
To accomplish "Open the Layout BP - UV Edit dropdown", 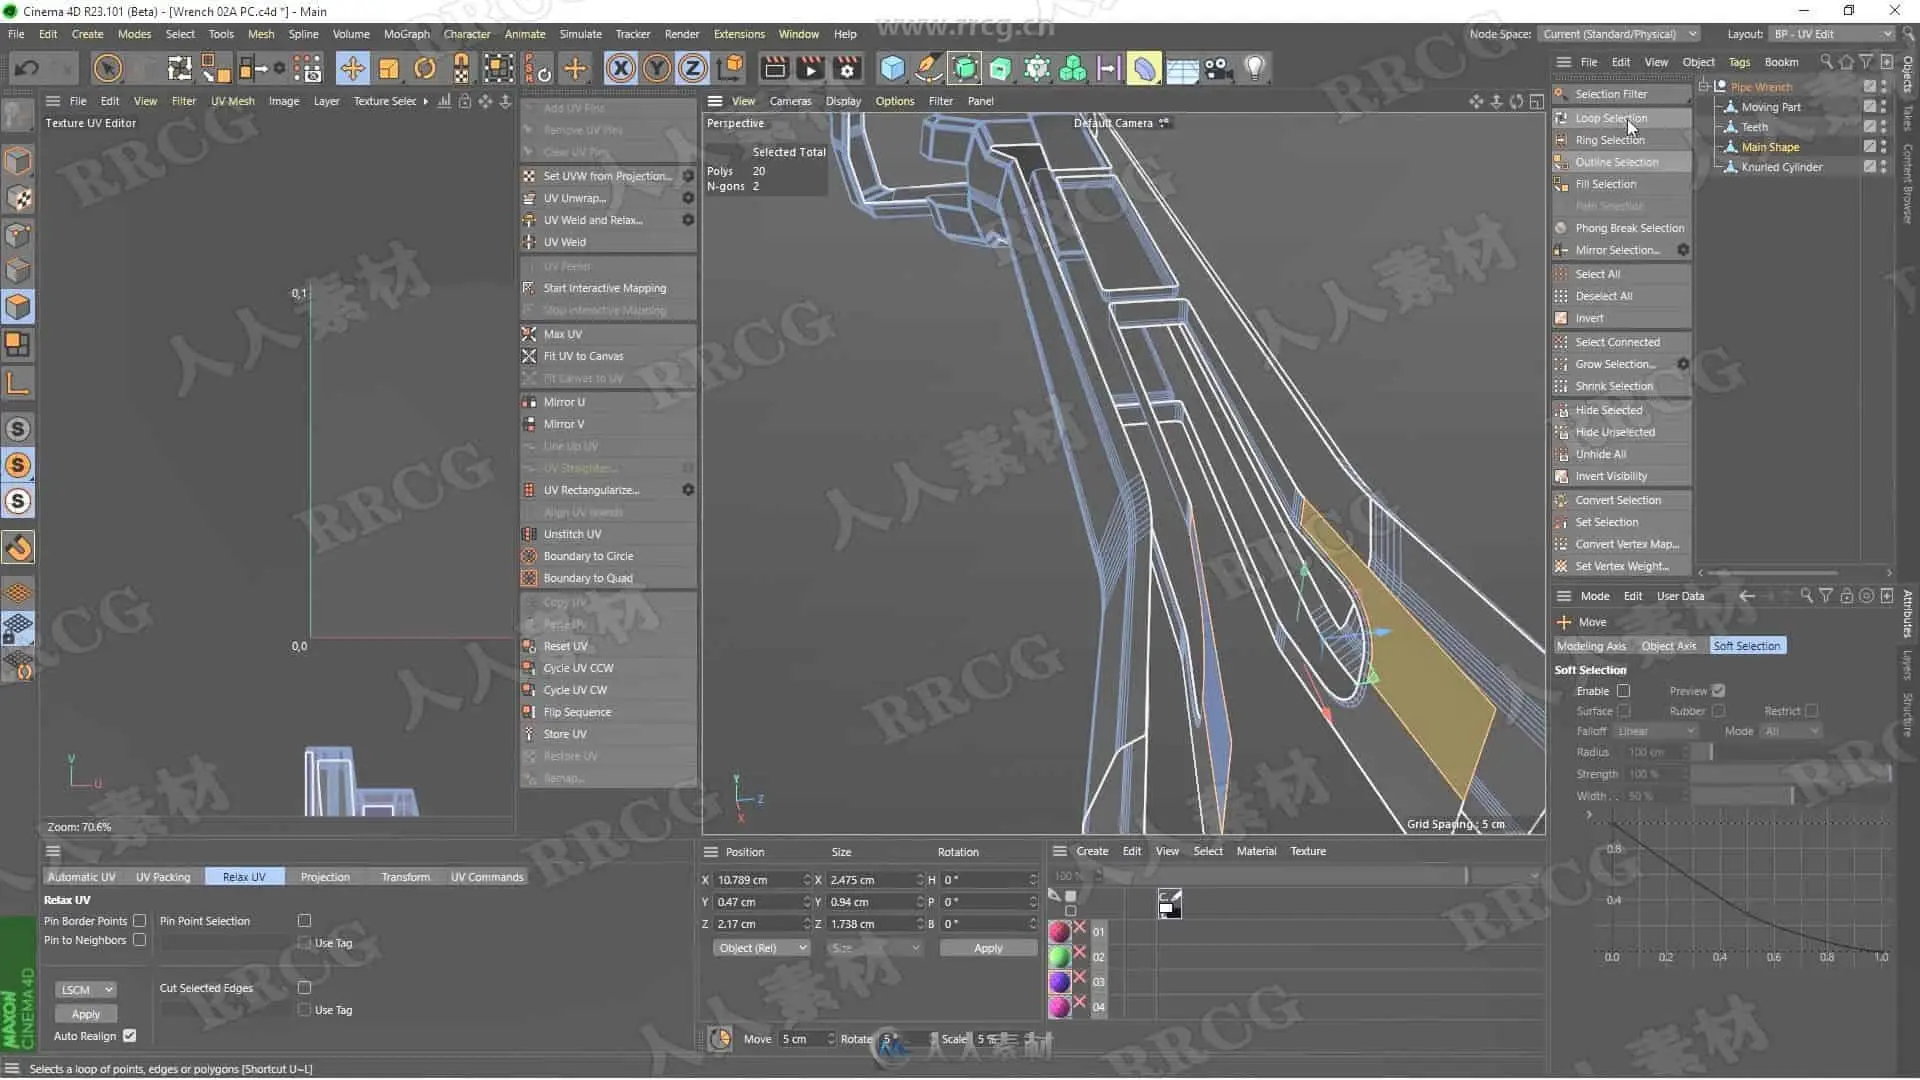I will pyautogui.click(x=1832, y=34).
